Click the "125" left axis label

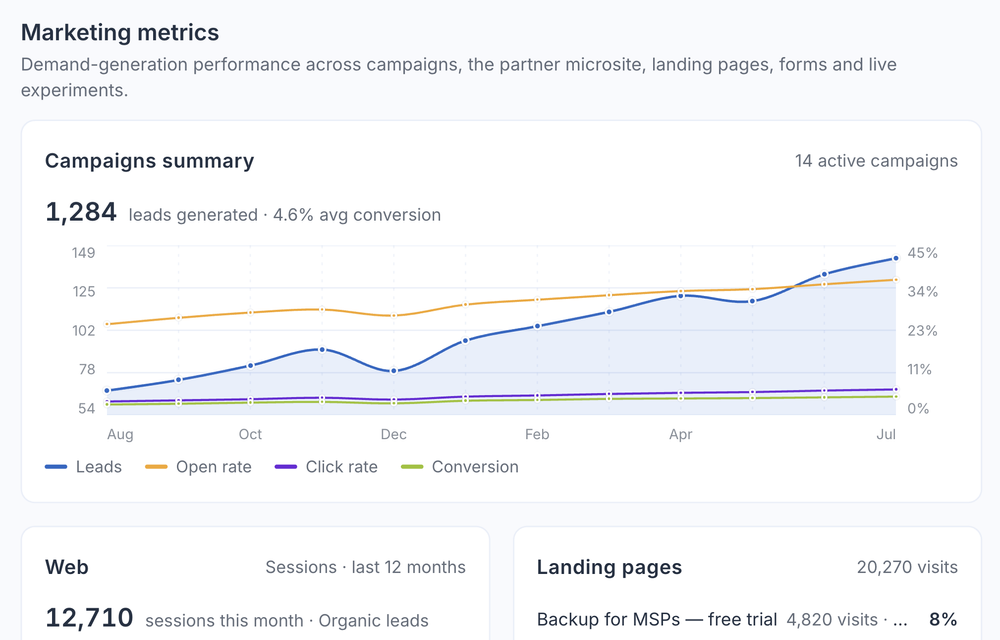pos(84,292)
